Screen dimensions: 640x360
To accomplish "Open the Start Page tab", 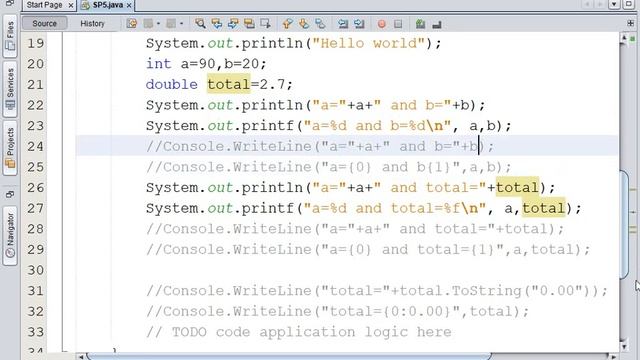I will point(44,5).
